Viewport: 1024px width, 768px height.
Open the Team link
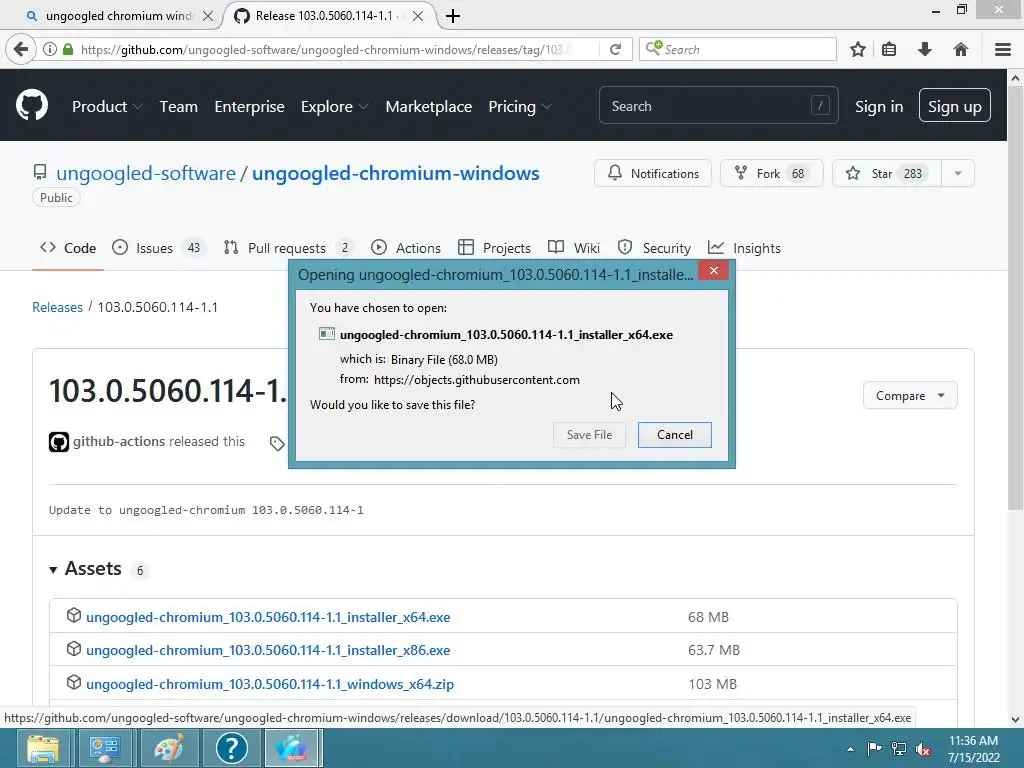[178, 106]
